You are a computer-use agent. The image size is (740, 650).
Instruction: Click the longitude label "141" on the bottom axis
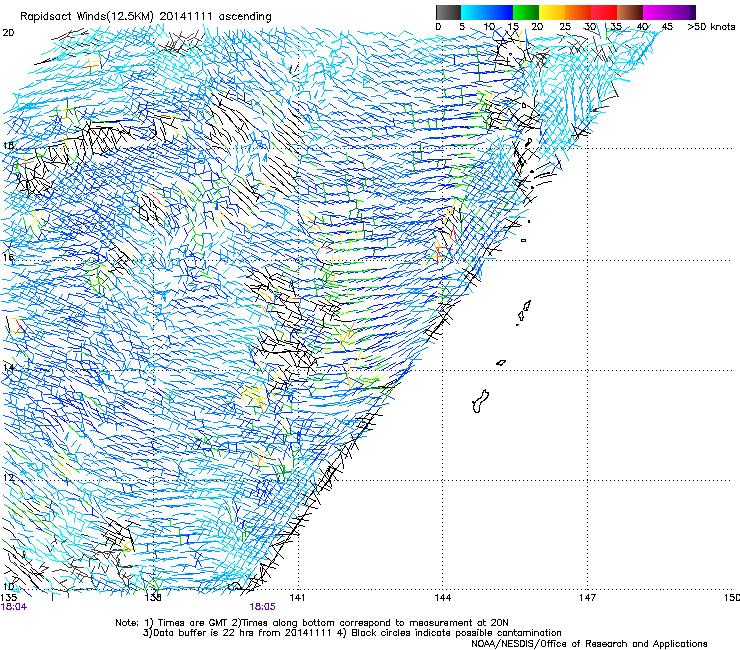[x=297, y=598]
